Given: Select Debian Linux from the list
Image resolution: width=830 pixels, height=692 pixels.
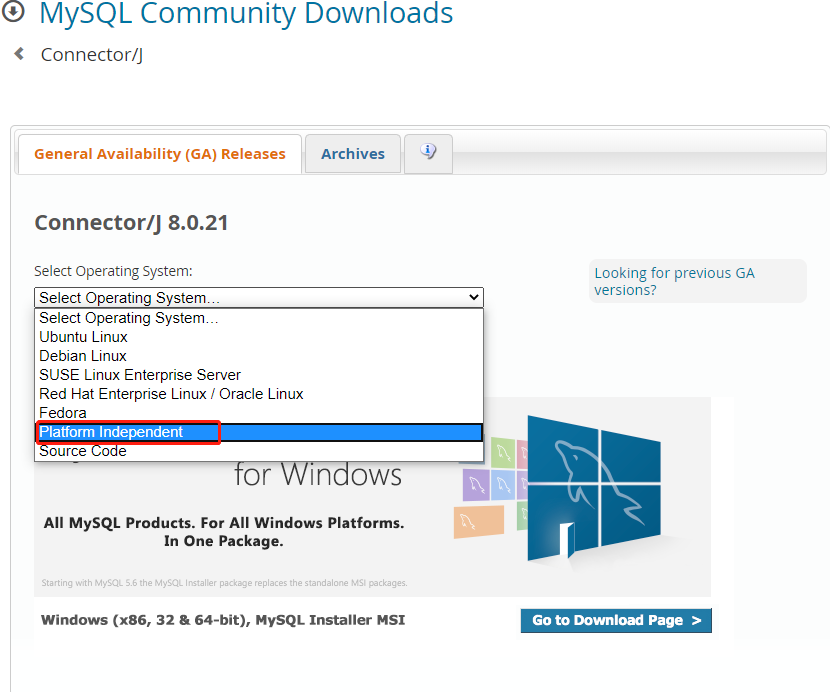Looking at the screenshot, I should 259,356.
